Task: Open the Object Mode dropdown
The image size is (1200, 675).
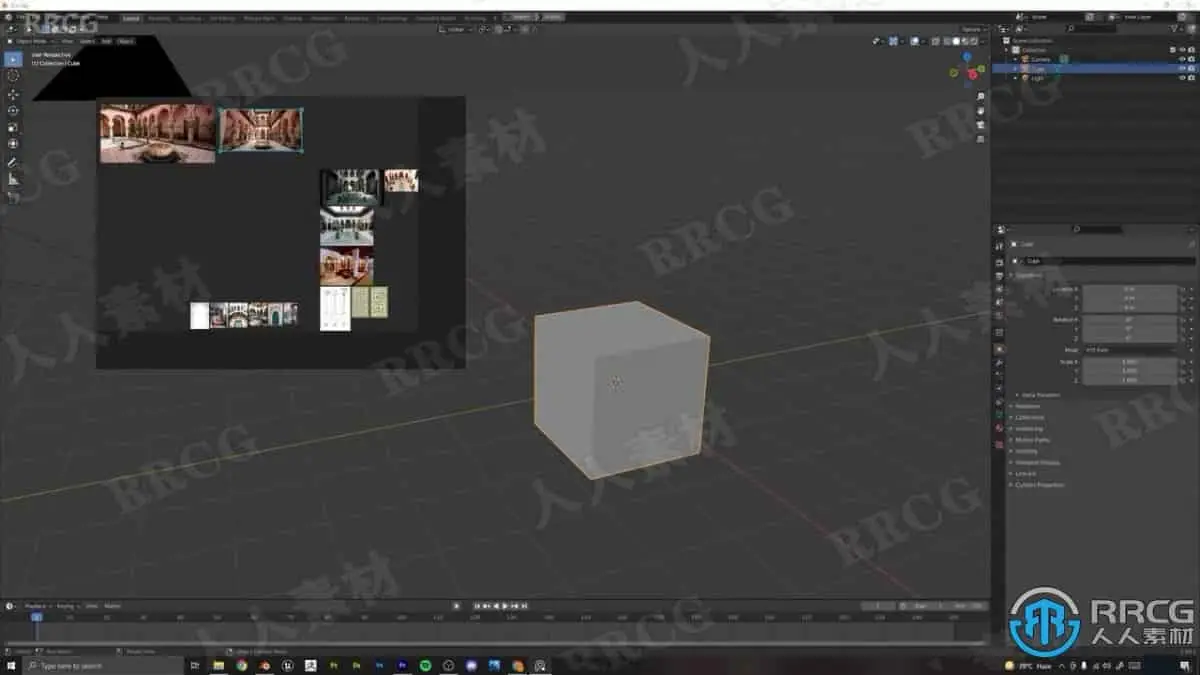Action: pos(30,41)
